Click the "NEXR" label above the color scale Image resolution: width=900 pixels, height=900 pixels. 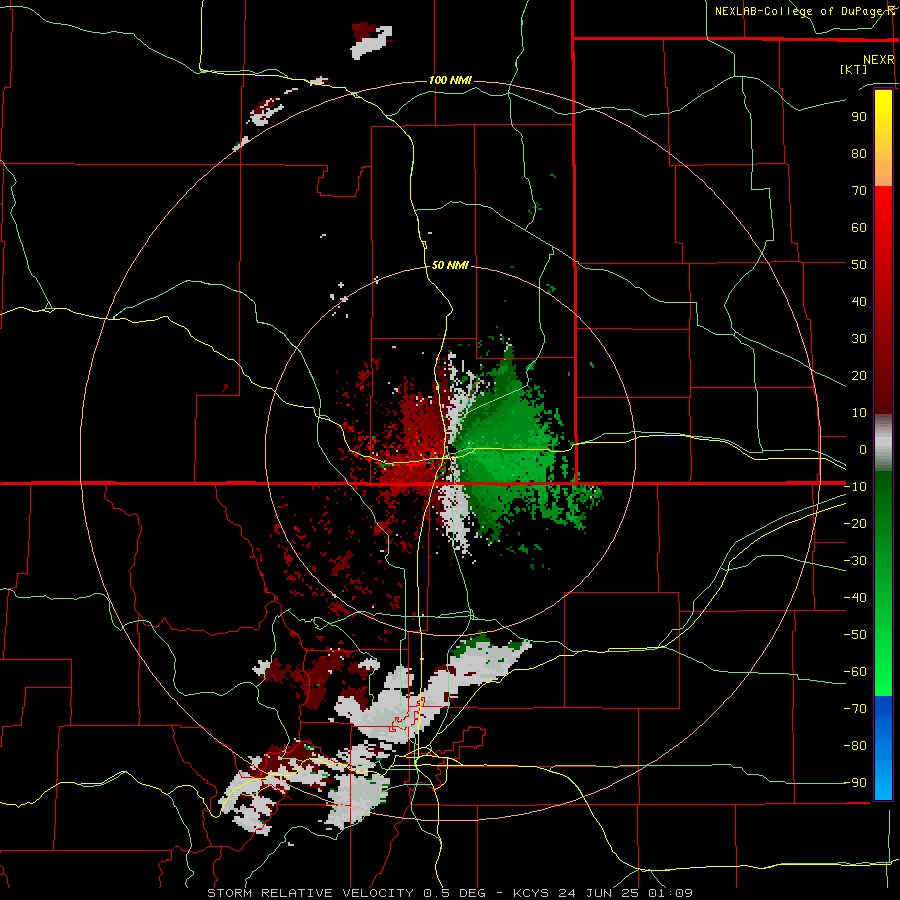click(x=879, y=60)
